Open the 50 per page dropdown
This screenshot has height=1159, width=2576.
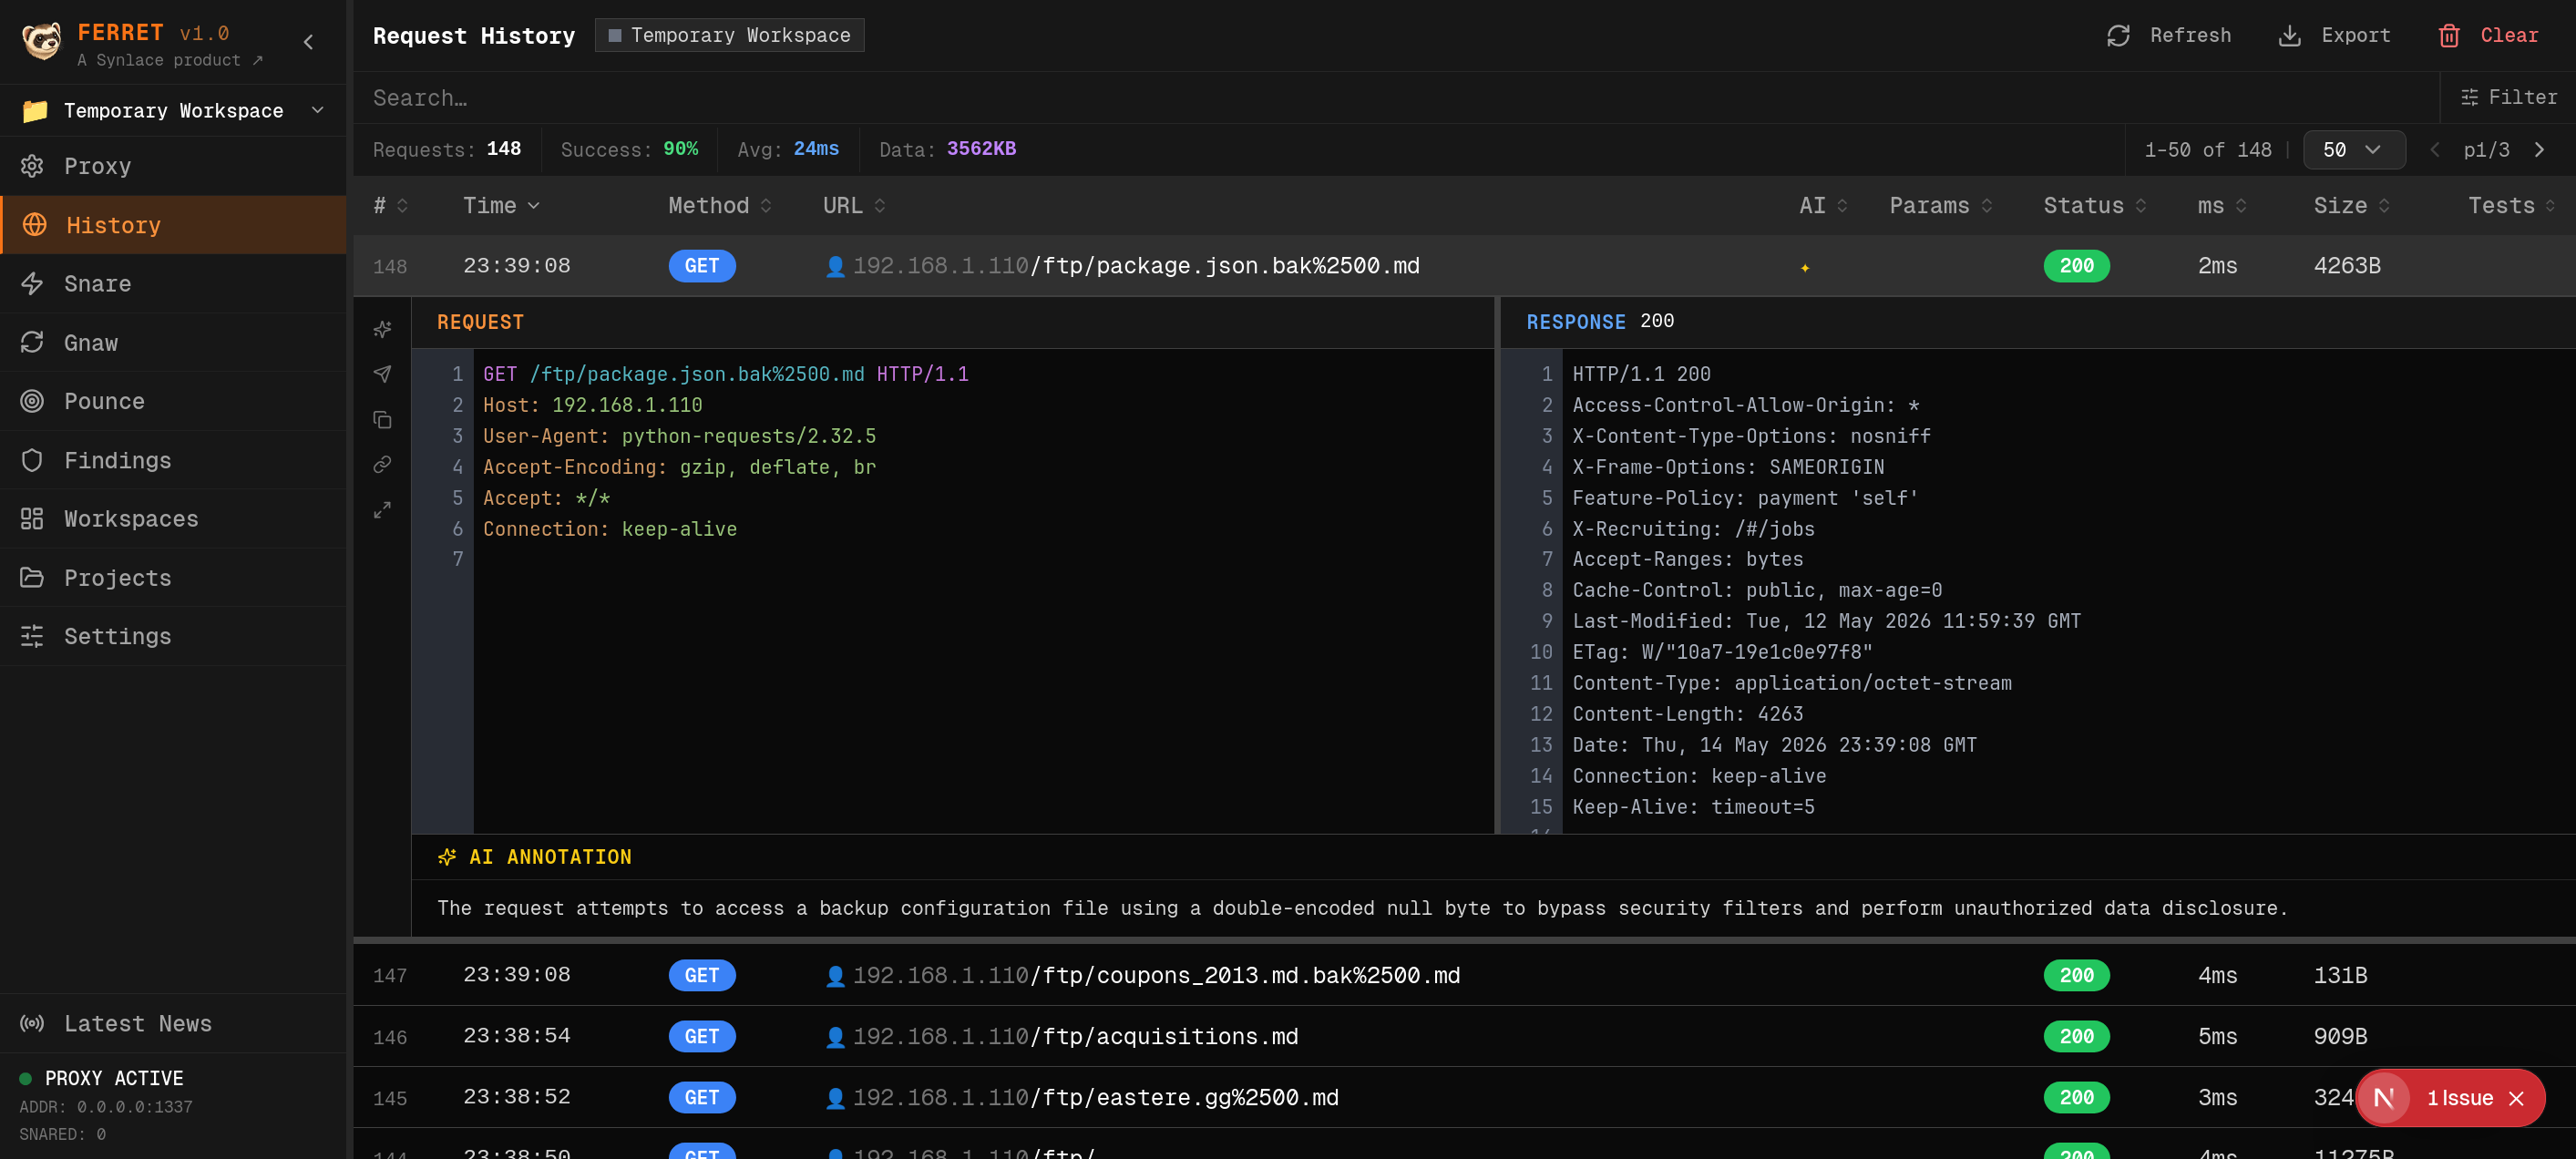2353,150
